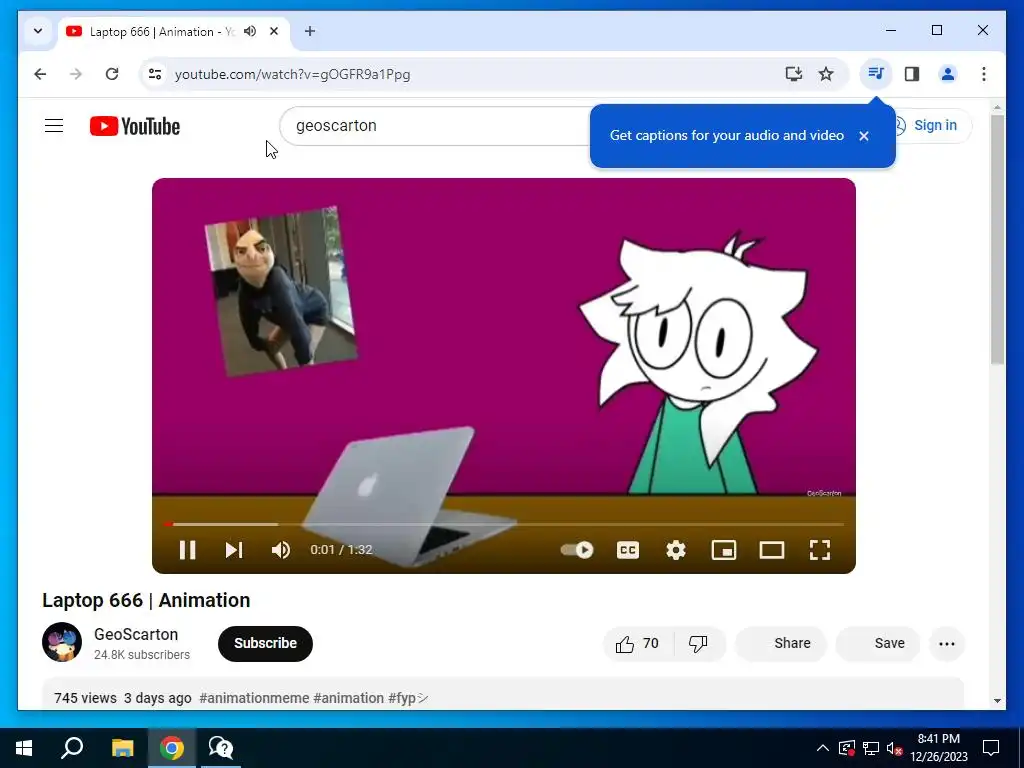This screenshot has width=1024, height=768.
Task: Open more actions ellipsis menu
Action: pyautogui.click(x=947, y=644)
